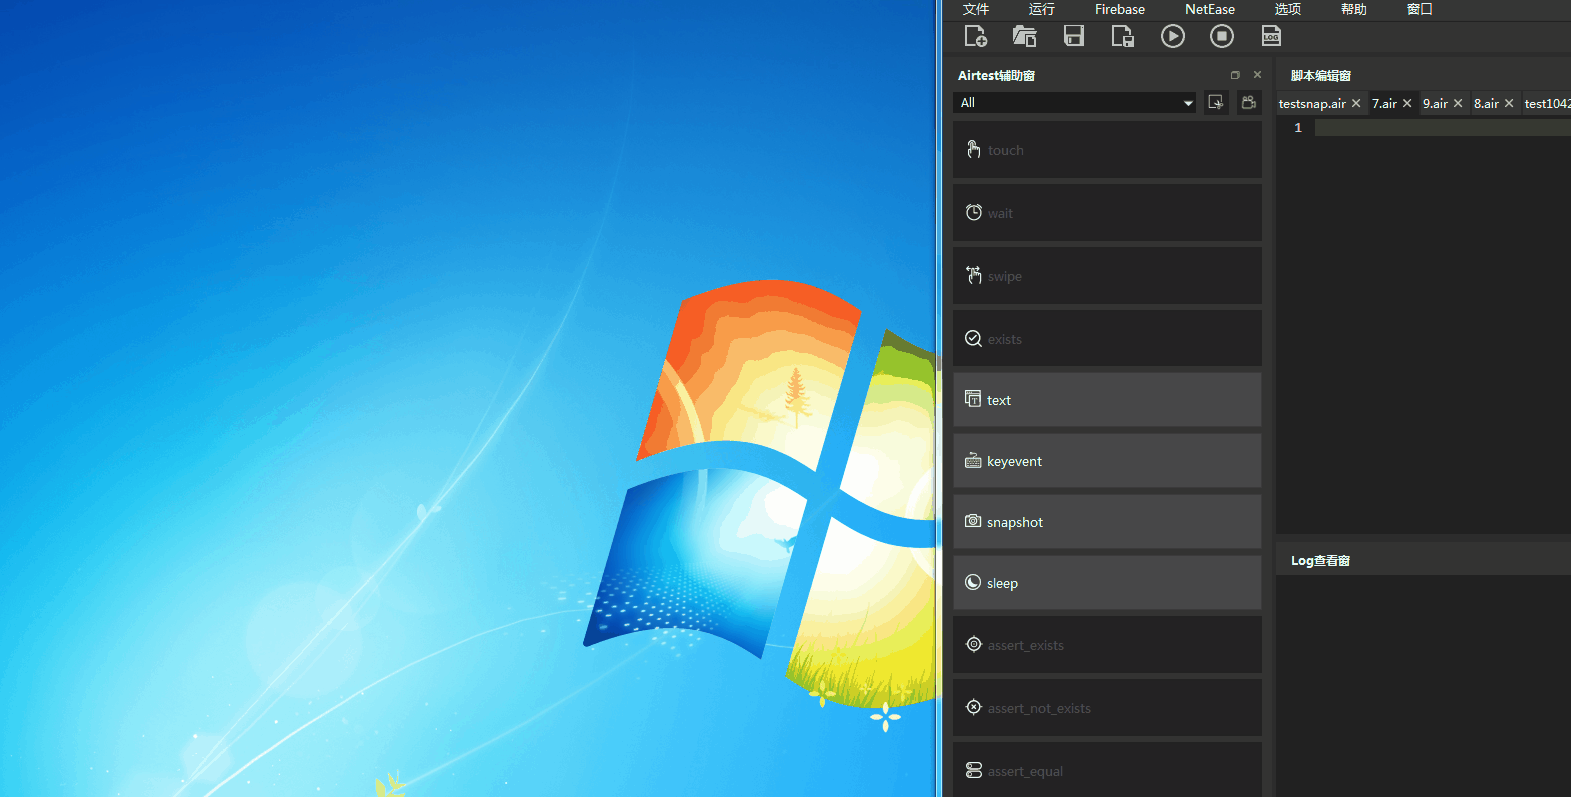1571x797 pixels.
Task: Open the 帮助 menu
Action: click(x=1354, y=9)
